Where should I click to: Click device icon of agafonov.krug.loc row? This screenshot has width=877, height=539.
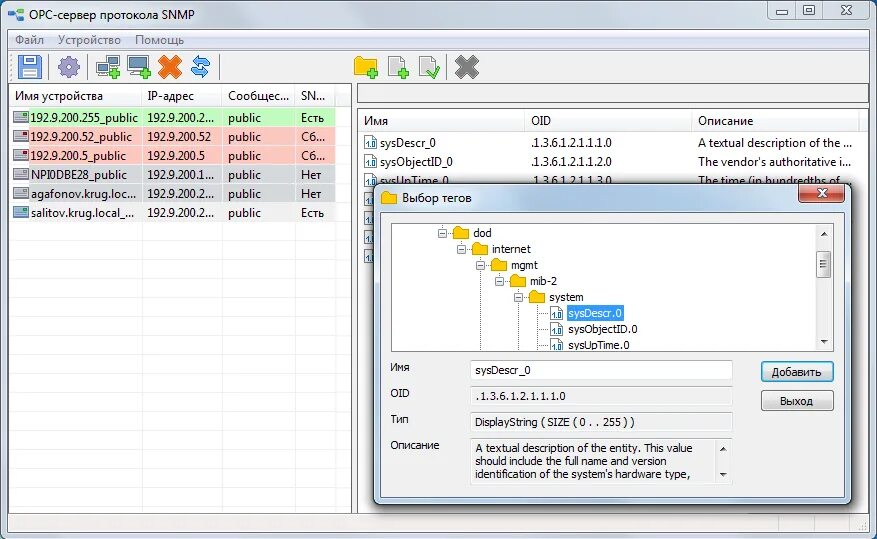coord(21,193)
